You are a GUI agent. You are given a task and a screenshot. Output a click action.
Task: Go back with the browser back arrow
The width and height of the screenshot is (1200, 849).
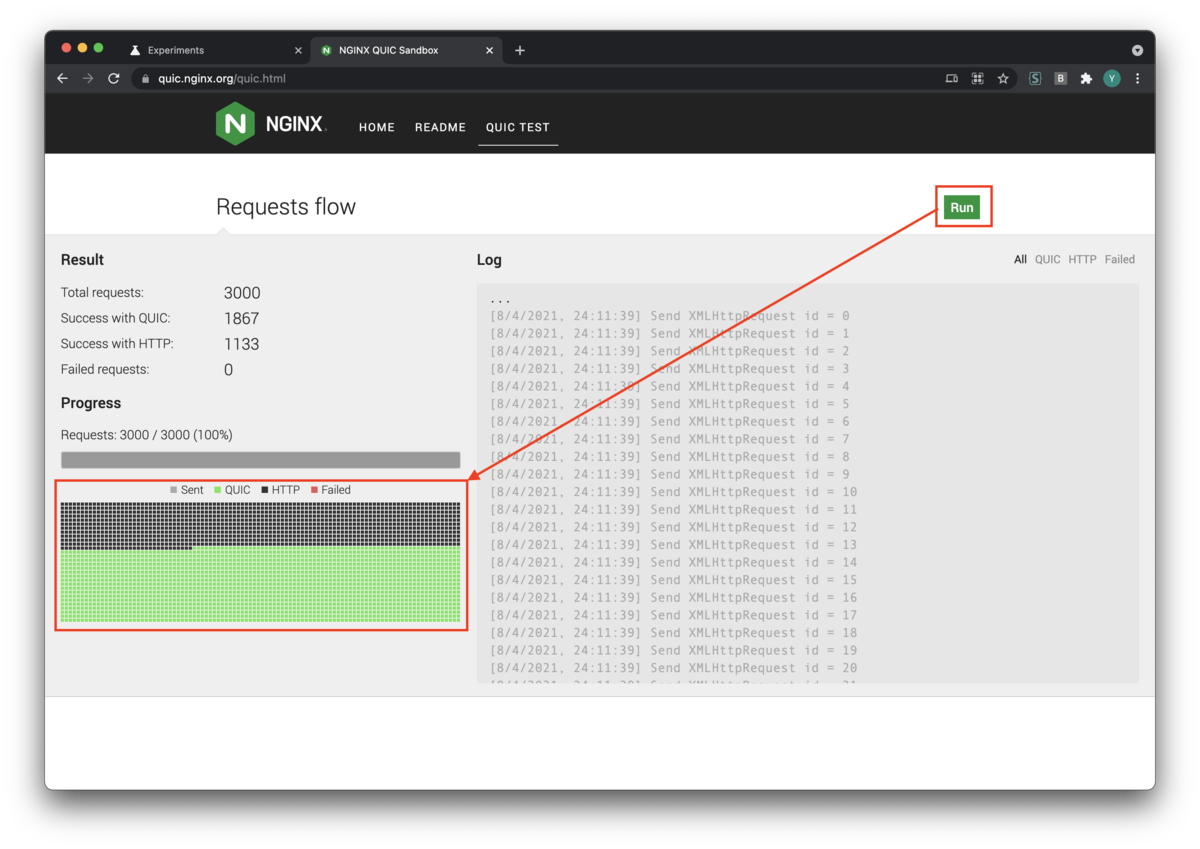tap(62, 78)
